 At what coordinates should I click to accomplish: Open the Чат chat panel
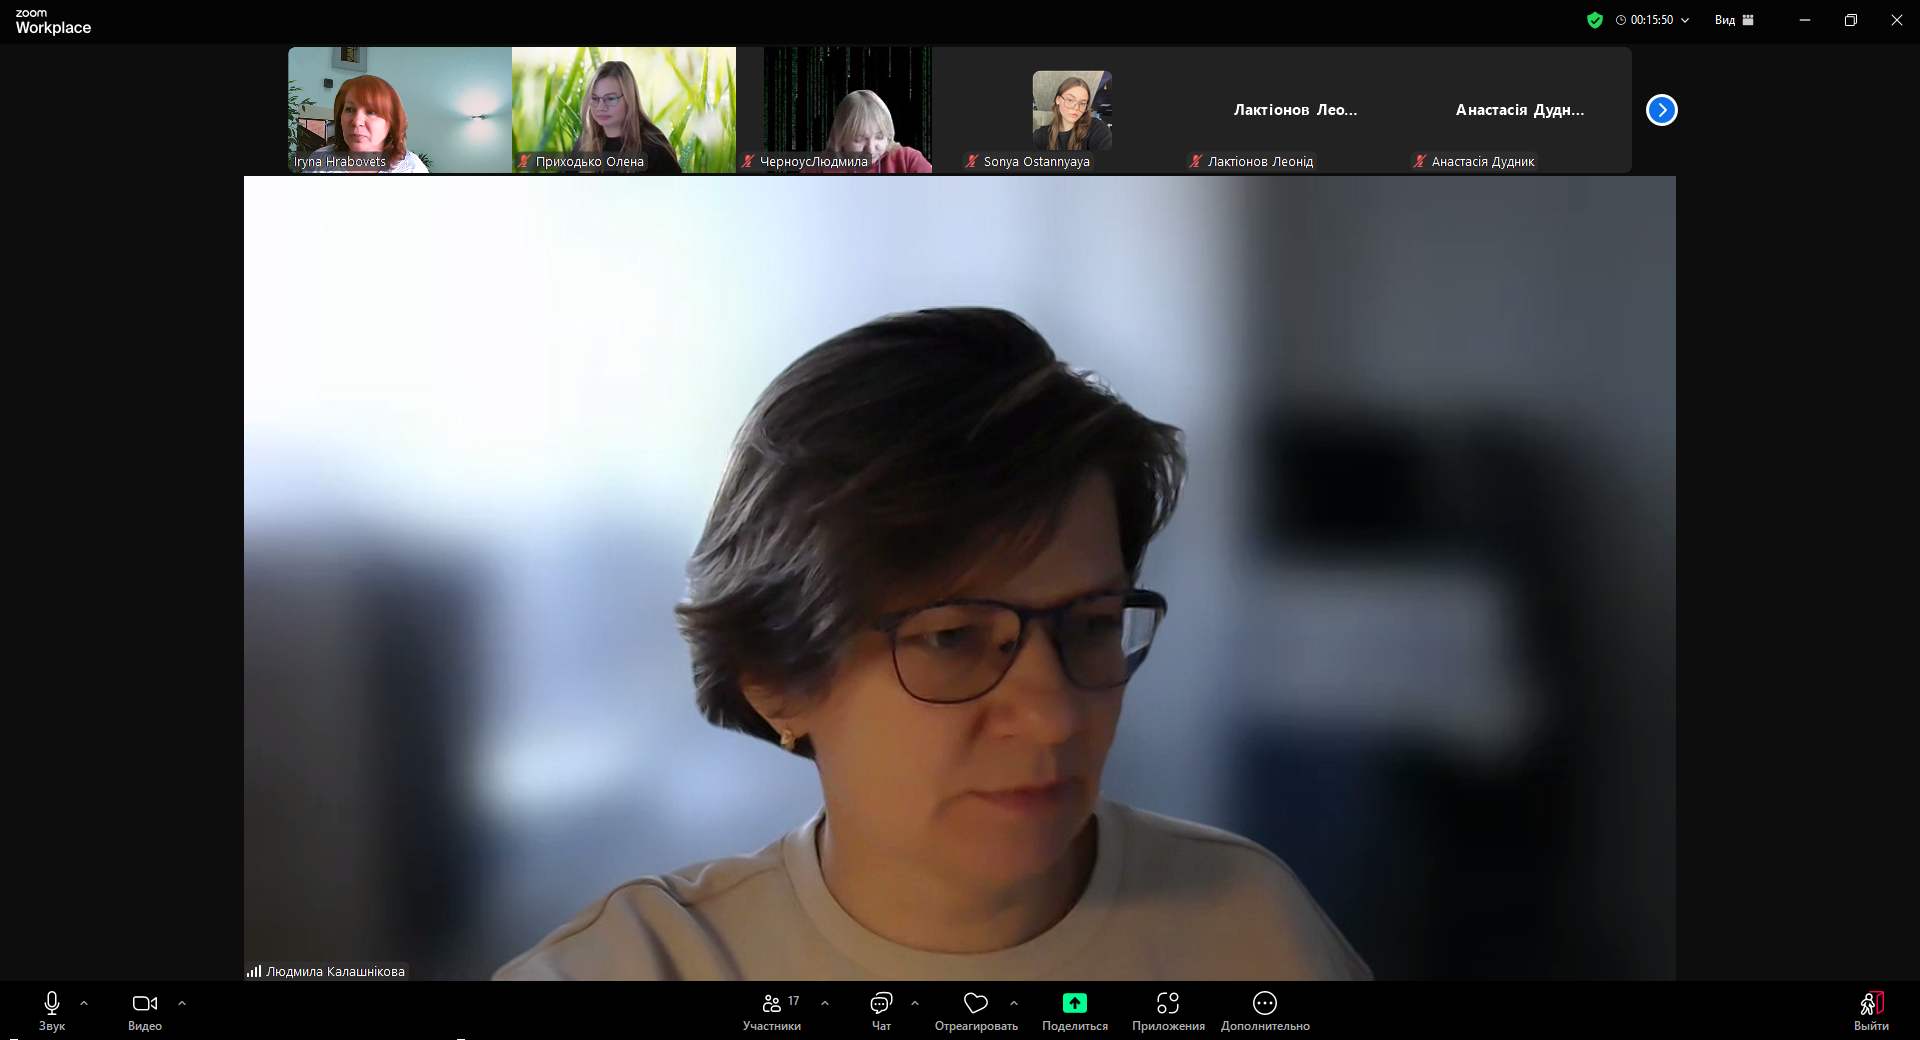click(881, 1010)
